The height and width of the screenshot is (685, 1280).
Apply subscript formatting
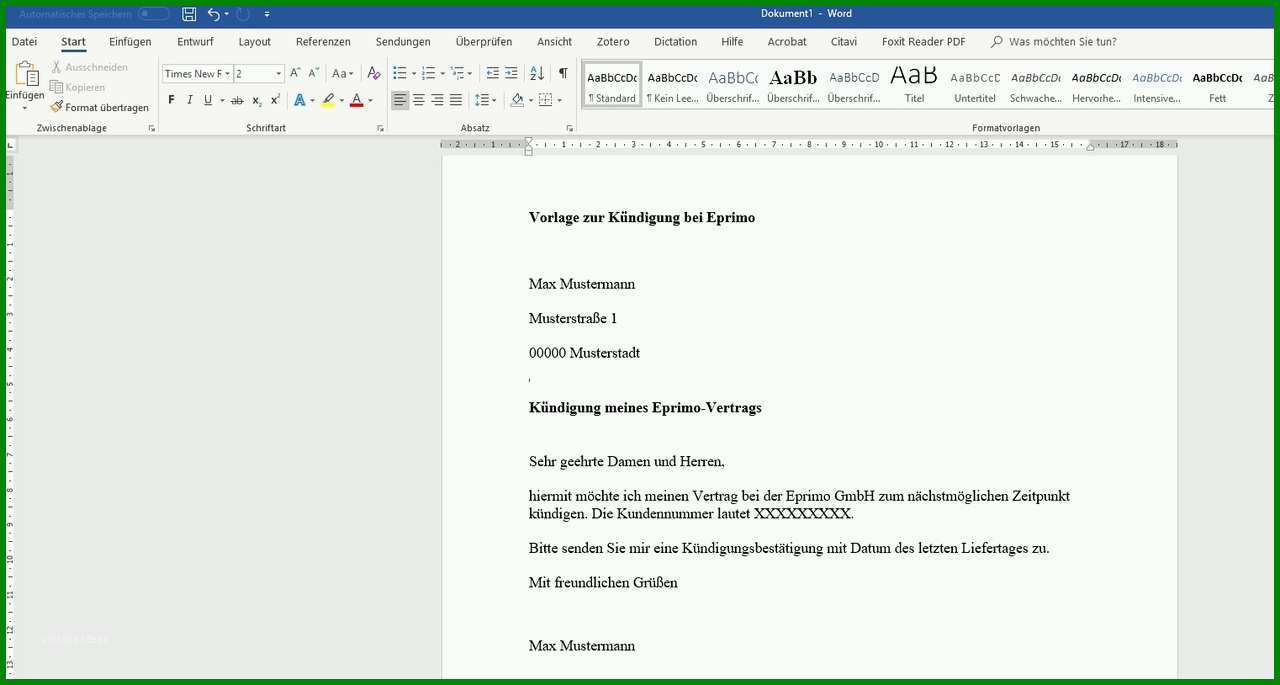pyautogui.click(x=256, y=100)
